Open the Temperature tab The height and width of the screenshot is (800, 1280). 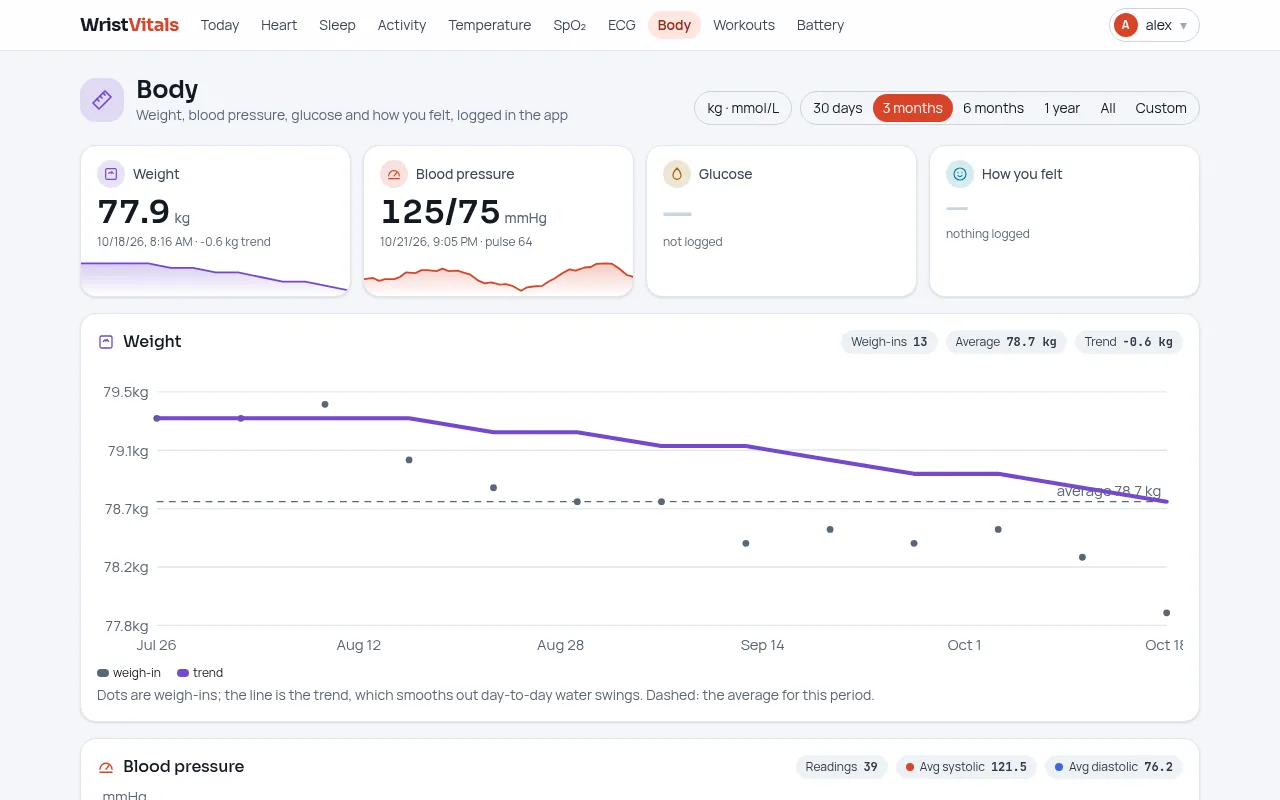tap(490, 25)
